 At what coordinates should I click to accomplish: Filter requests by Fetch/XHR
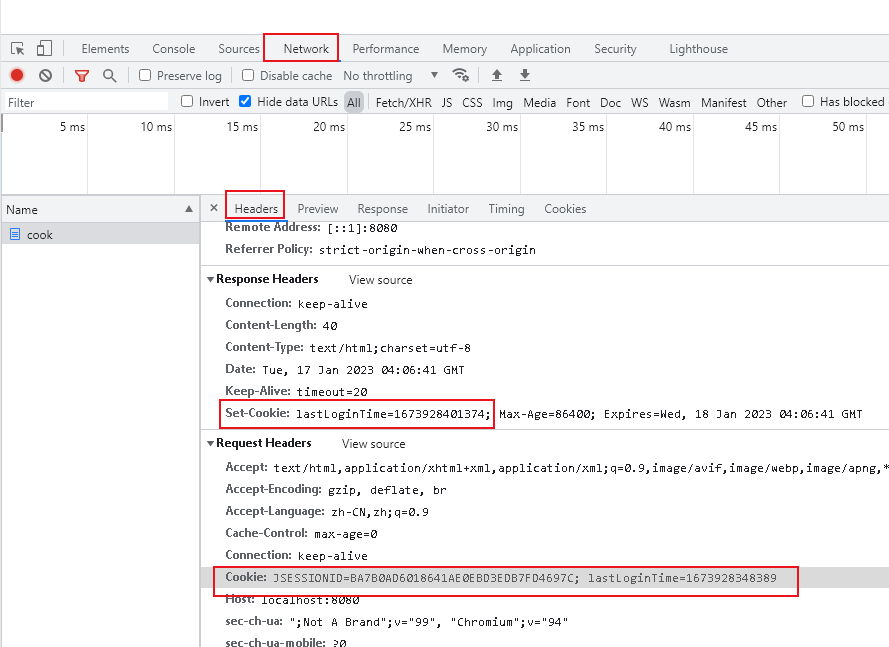(404, 103)
